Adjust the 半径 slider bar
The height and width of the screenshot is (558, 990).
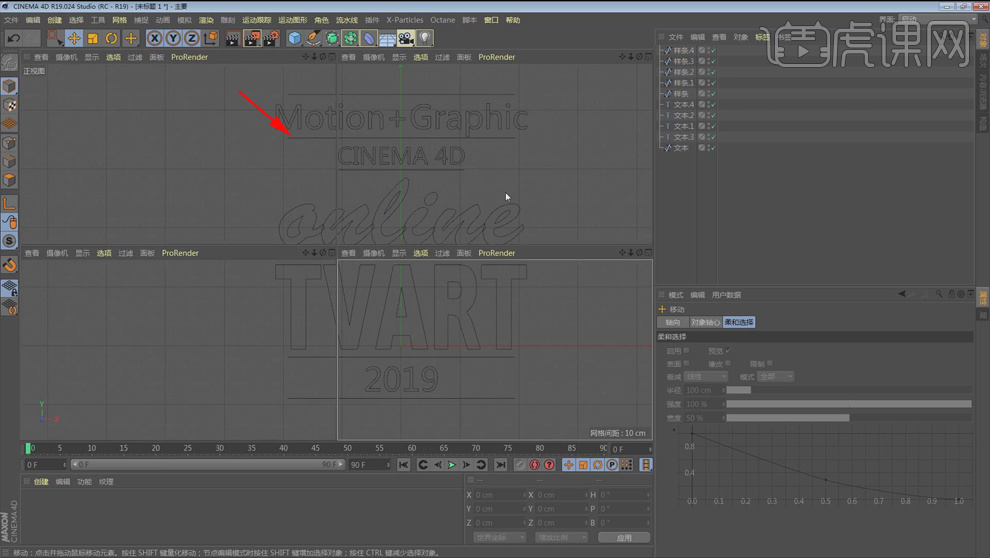(x=849, y=390)
